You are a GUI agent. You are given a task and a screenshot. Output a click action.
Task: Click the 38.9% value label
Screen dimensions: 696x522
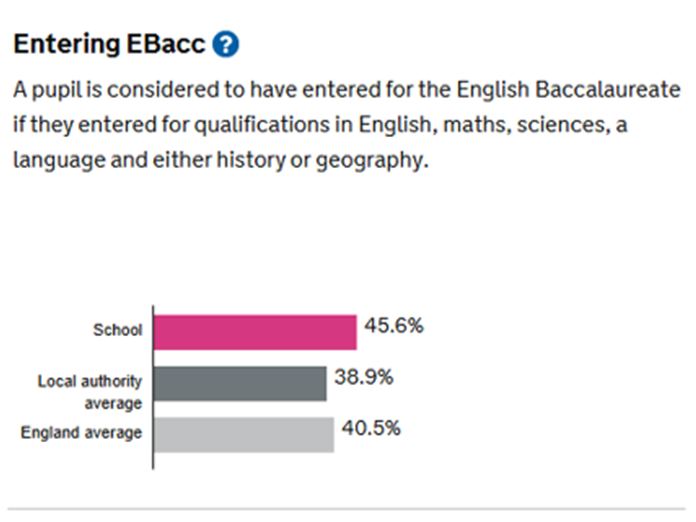coord(364,378)
